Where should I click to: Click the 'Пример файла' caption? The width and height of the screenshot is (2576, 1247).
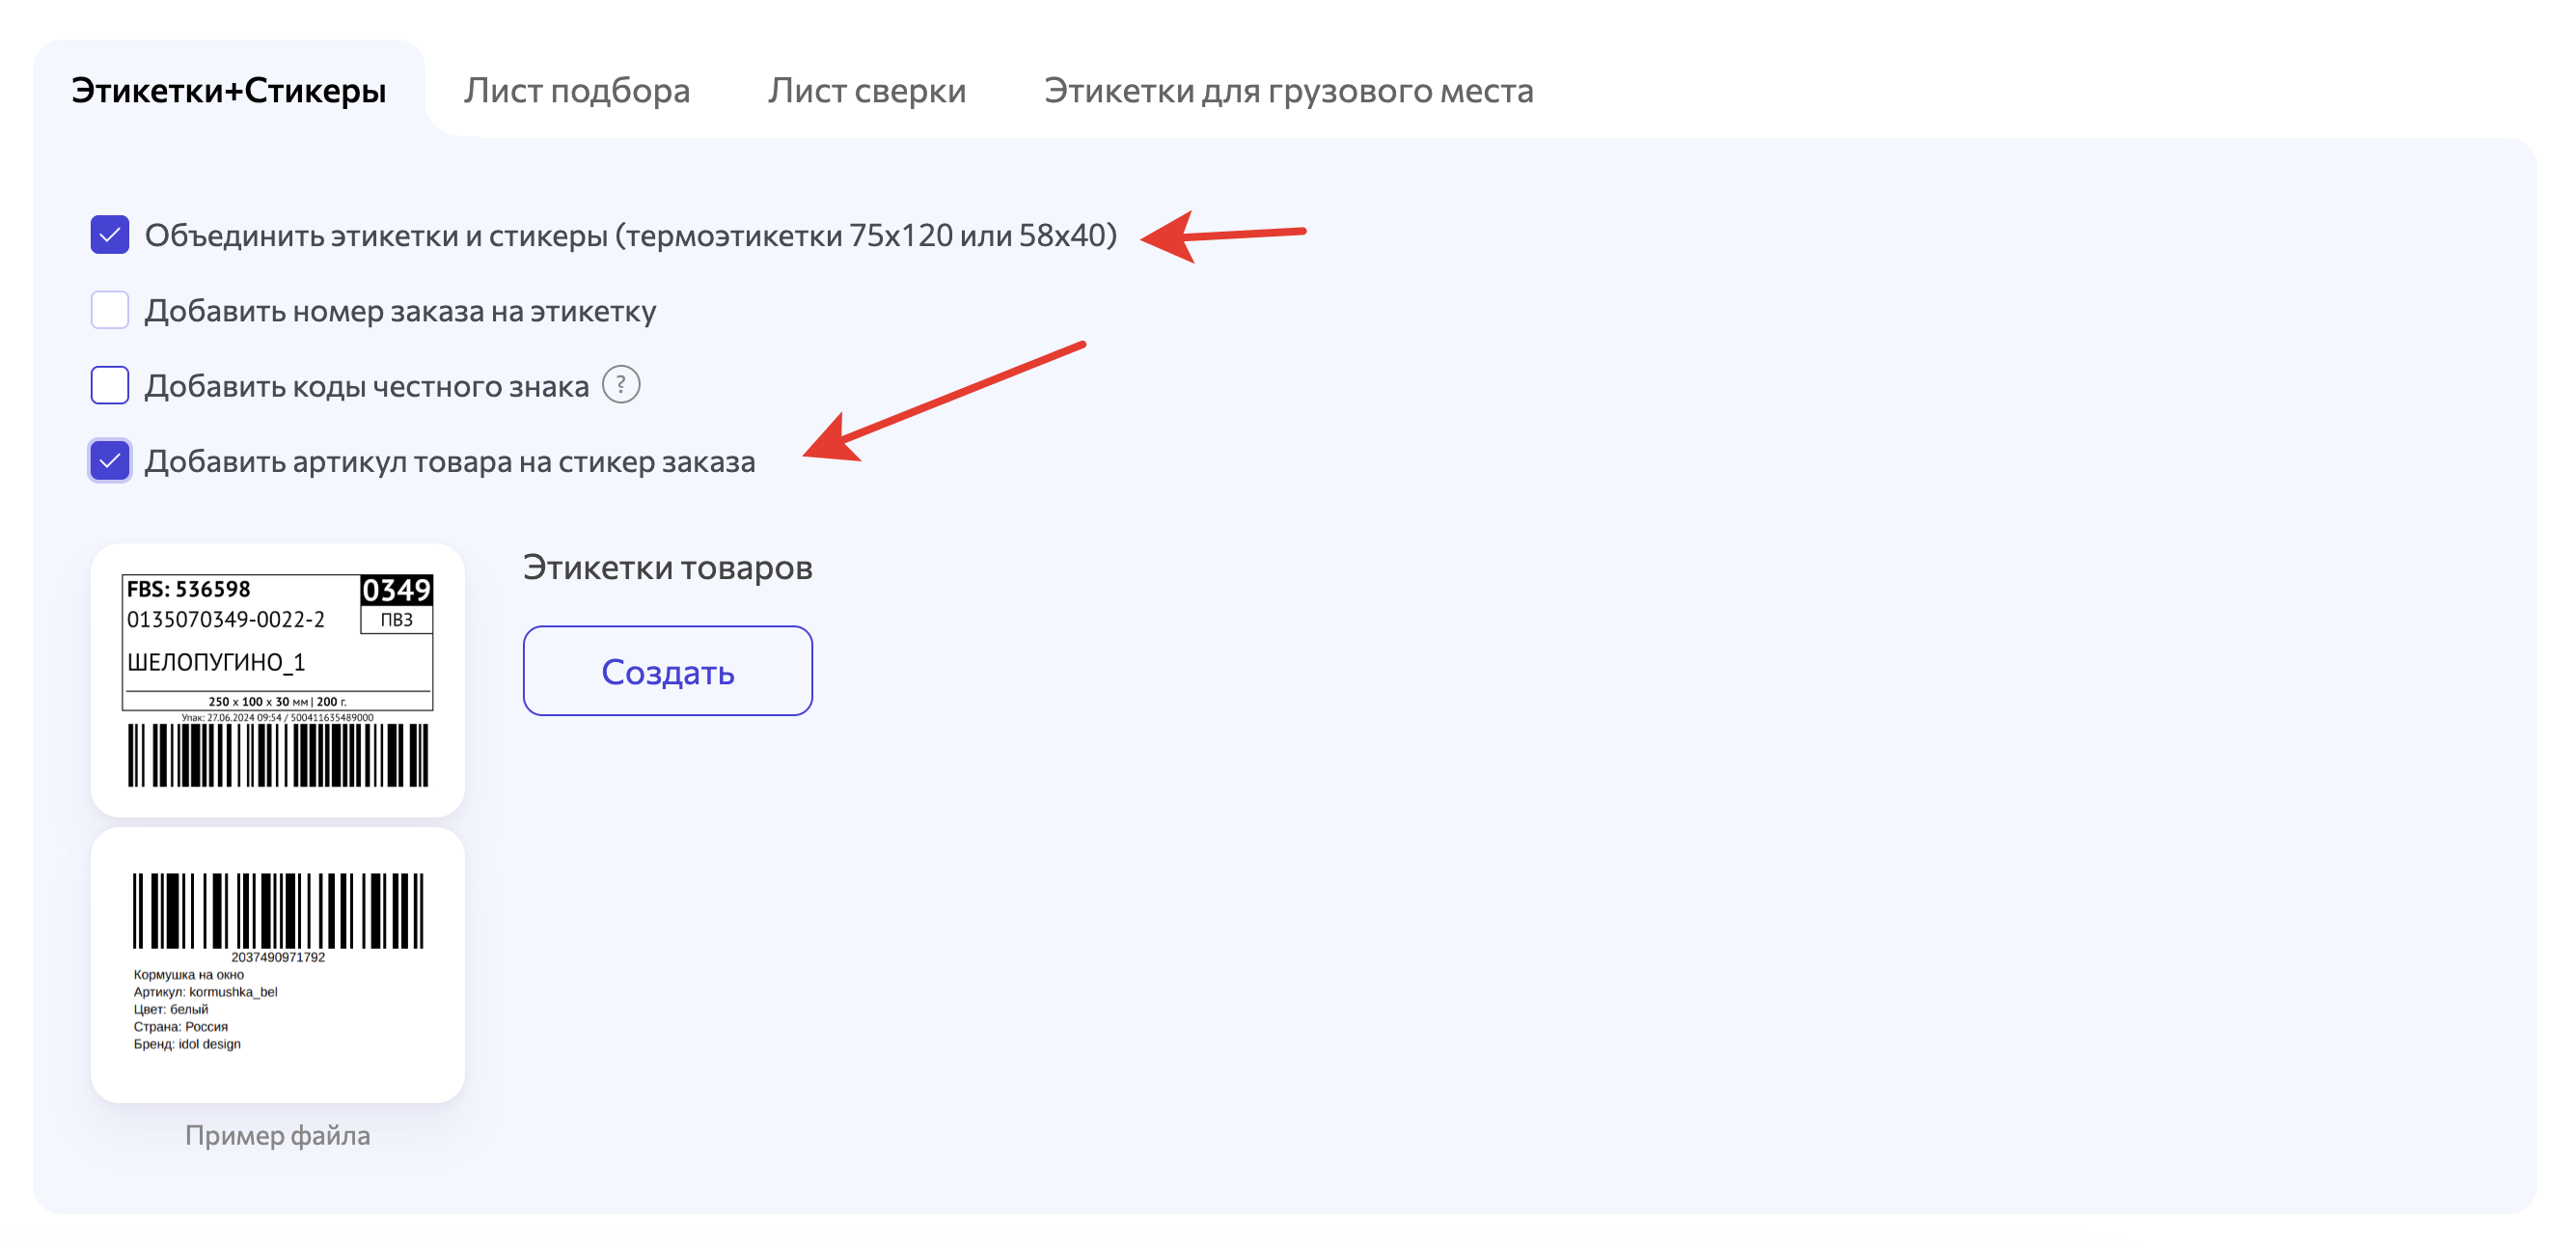pos(278,1135)
